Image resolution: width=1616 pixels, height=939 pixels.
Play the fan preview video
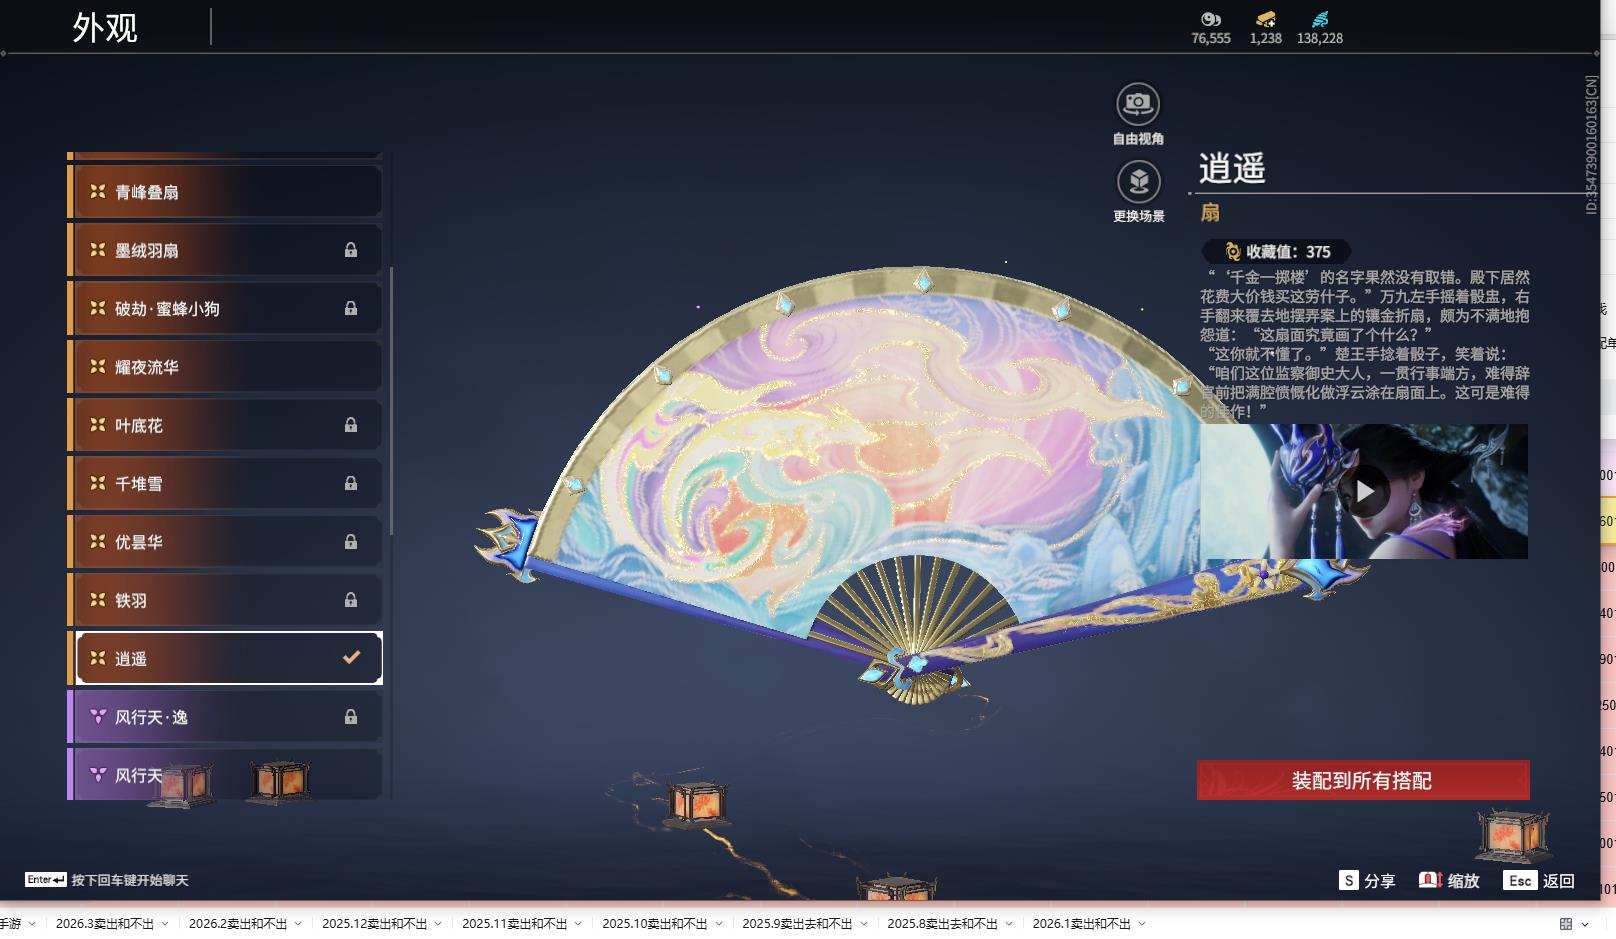[1368, 490]
